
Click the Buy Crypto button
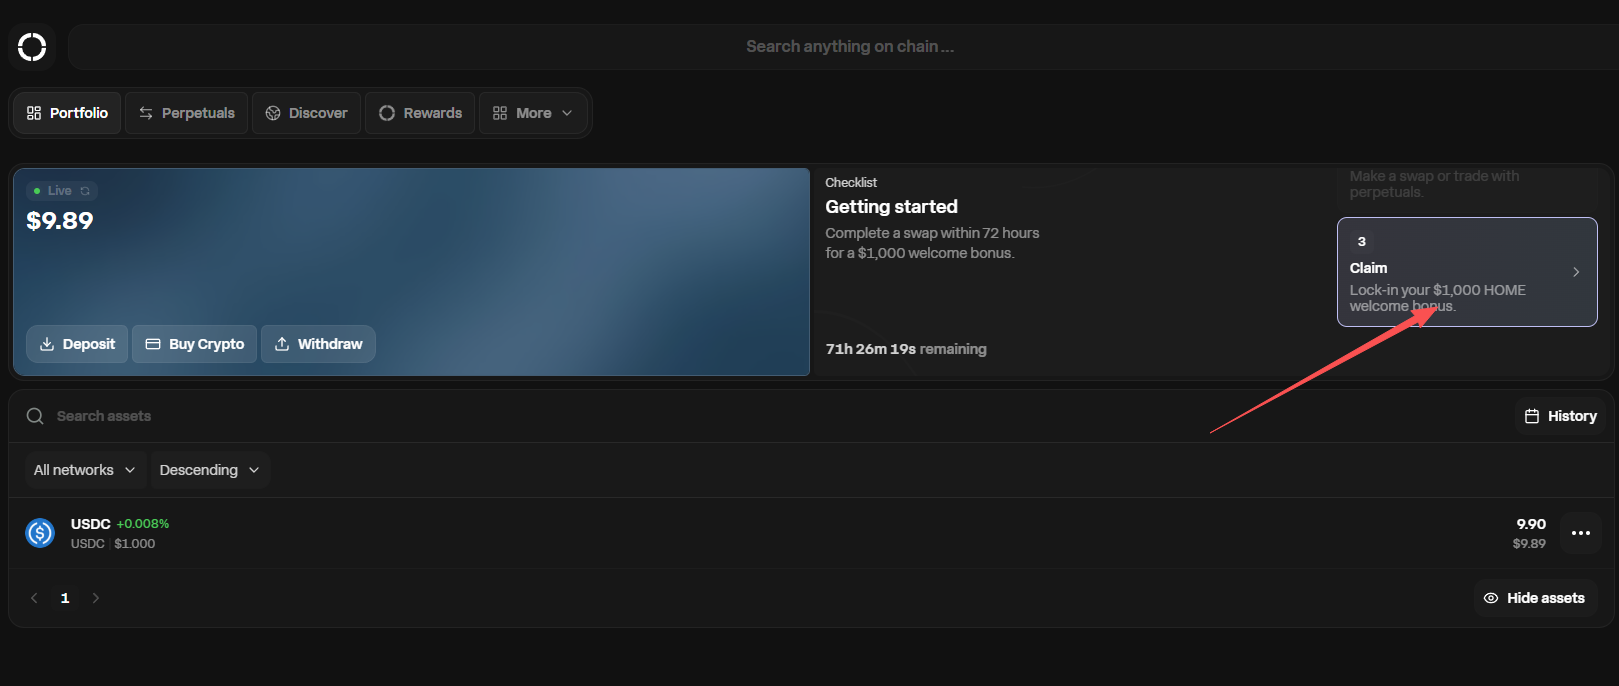tap(195, 344)
